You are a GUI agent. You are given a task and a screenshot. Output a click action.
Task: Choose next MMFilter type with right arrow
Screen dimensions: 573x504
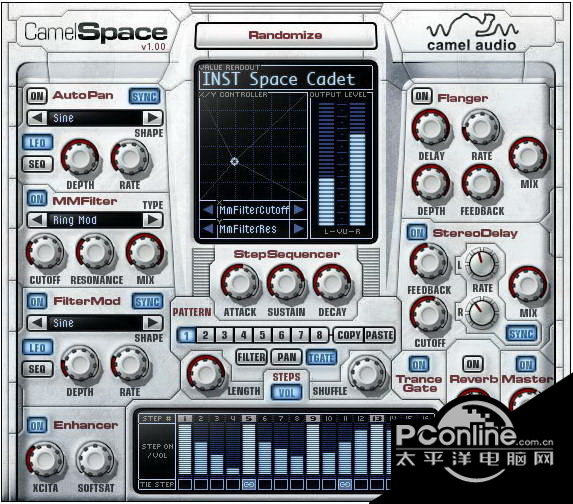pyautogui.click(x=152, y=220)
